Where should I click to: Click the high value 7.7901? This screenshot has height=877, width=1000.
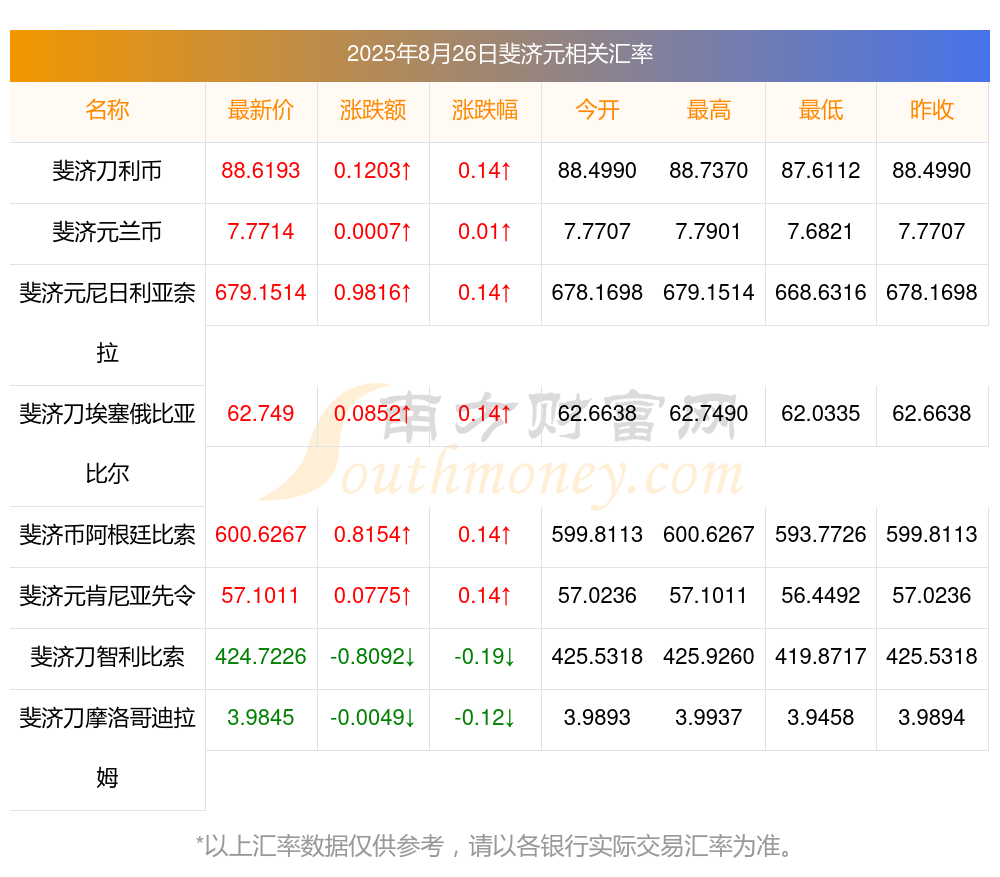tap(709, 232)
